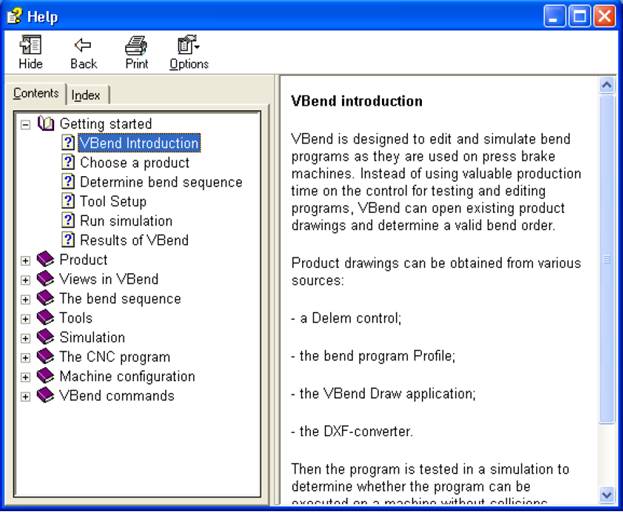The height and width of the screenshot is (512, 623).
Task: Minimize the Help window
Action: [554, 16]
